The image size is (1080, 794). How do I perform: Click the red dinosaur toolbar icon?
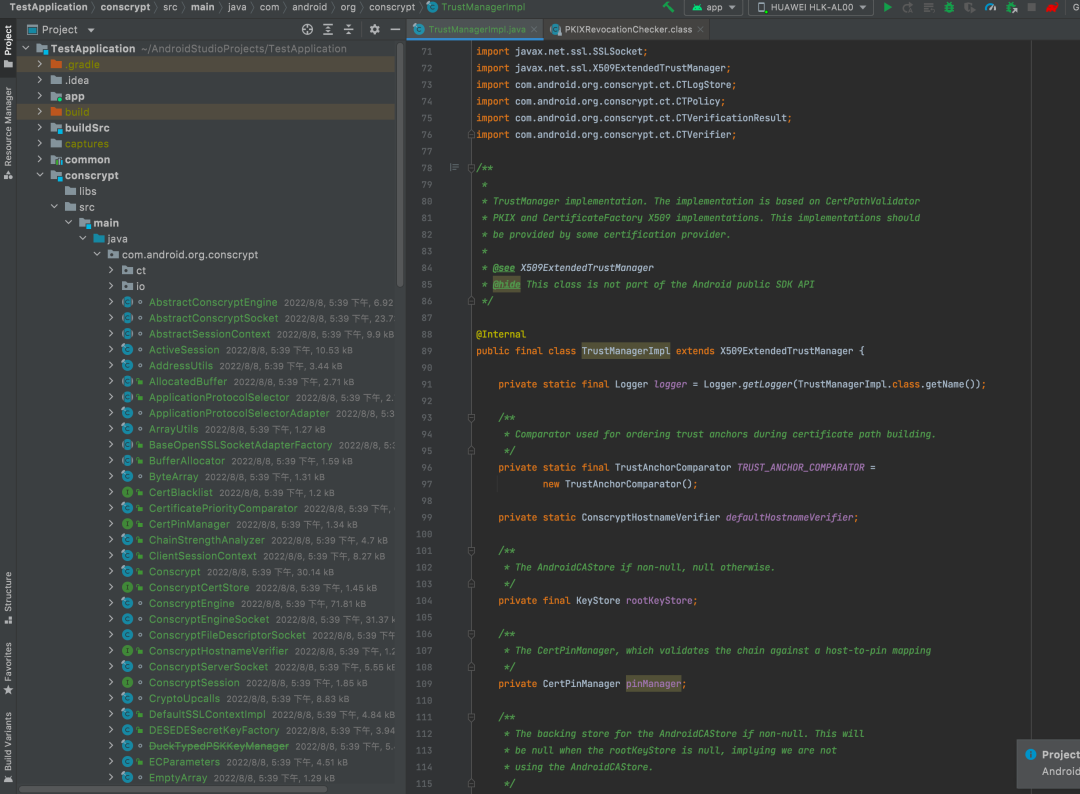1052,8
